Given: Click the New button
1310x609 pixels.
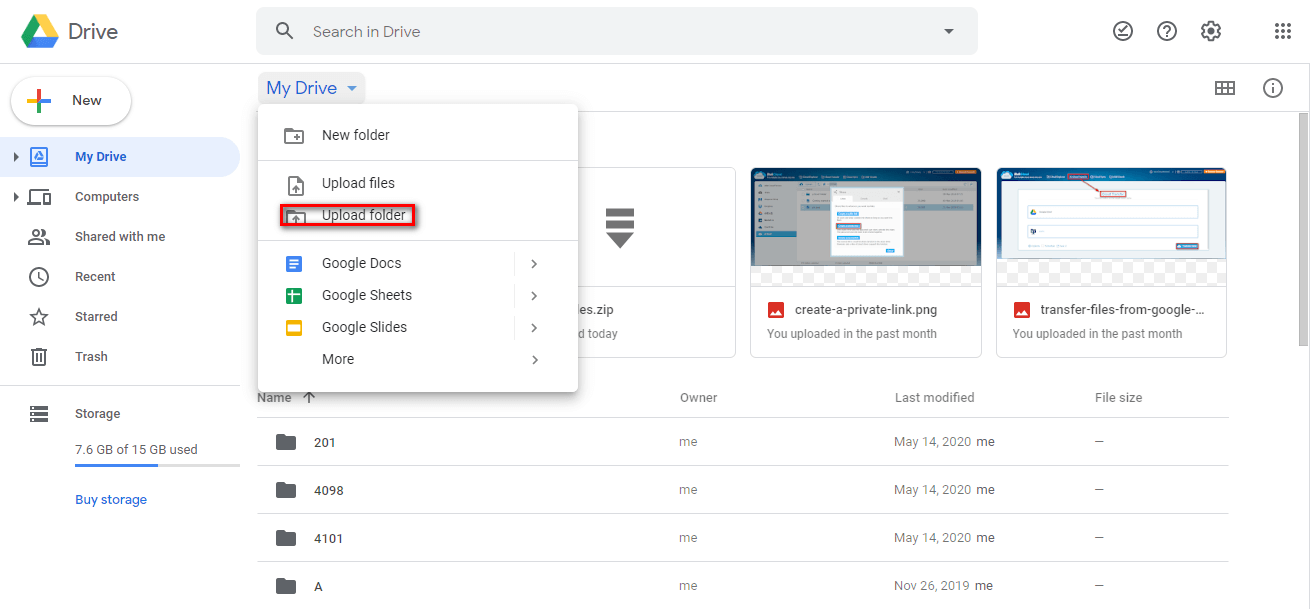Looking at the screenshot, I should tap(71, 101).
